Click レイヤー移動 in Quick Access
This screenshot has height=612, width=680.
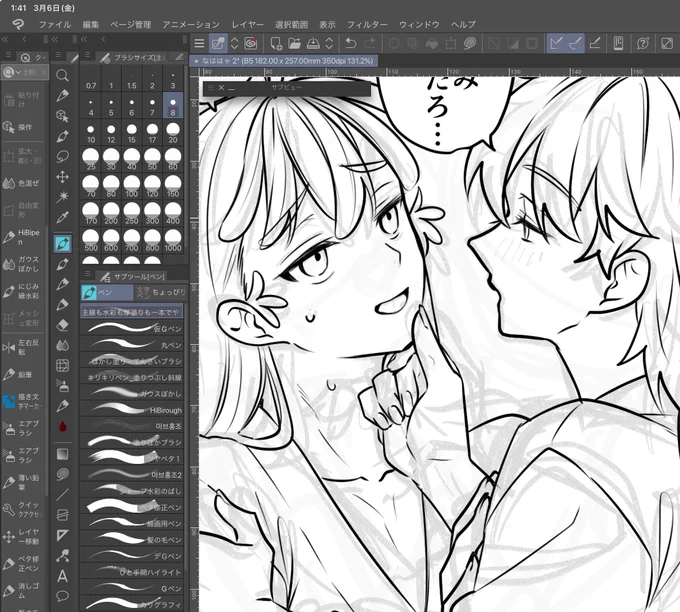pos(23,537)
